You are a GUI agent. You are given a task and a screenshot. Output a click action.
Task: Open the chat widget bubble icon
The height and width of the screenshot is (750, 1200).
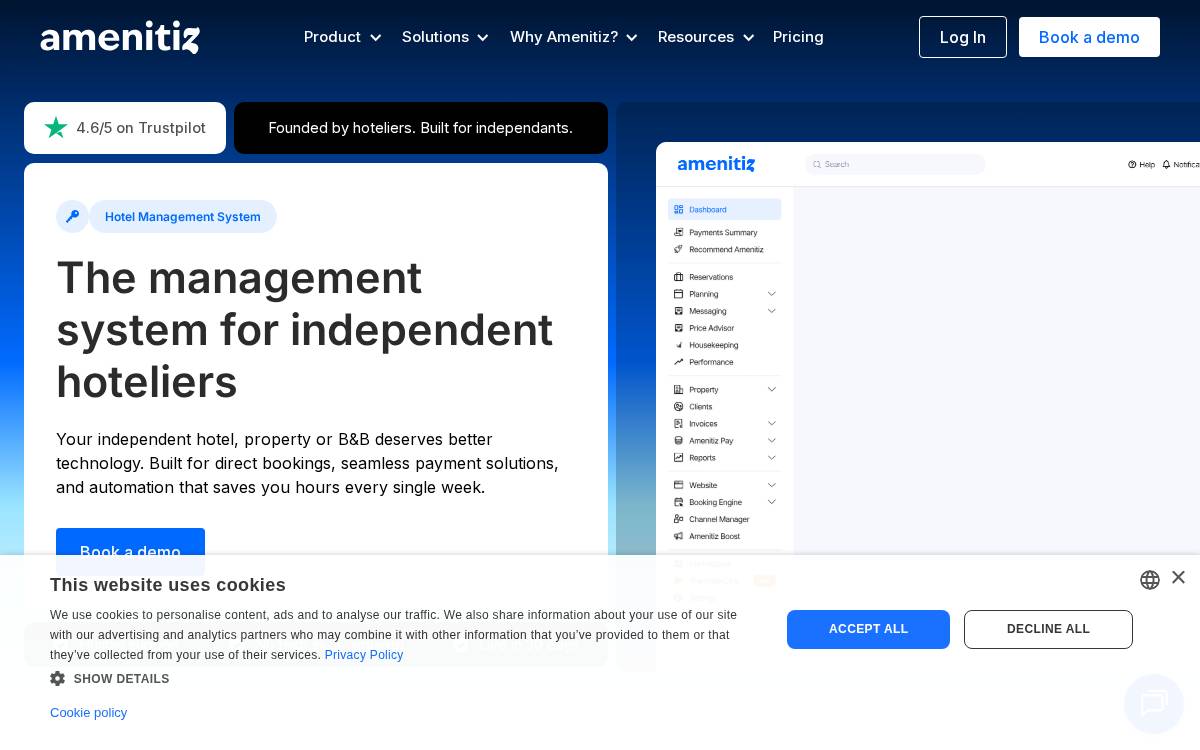1154,704
